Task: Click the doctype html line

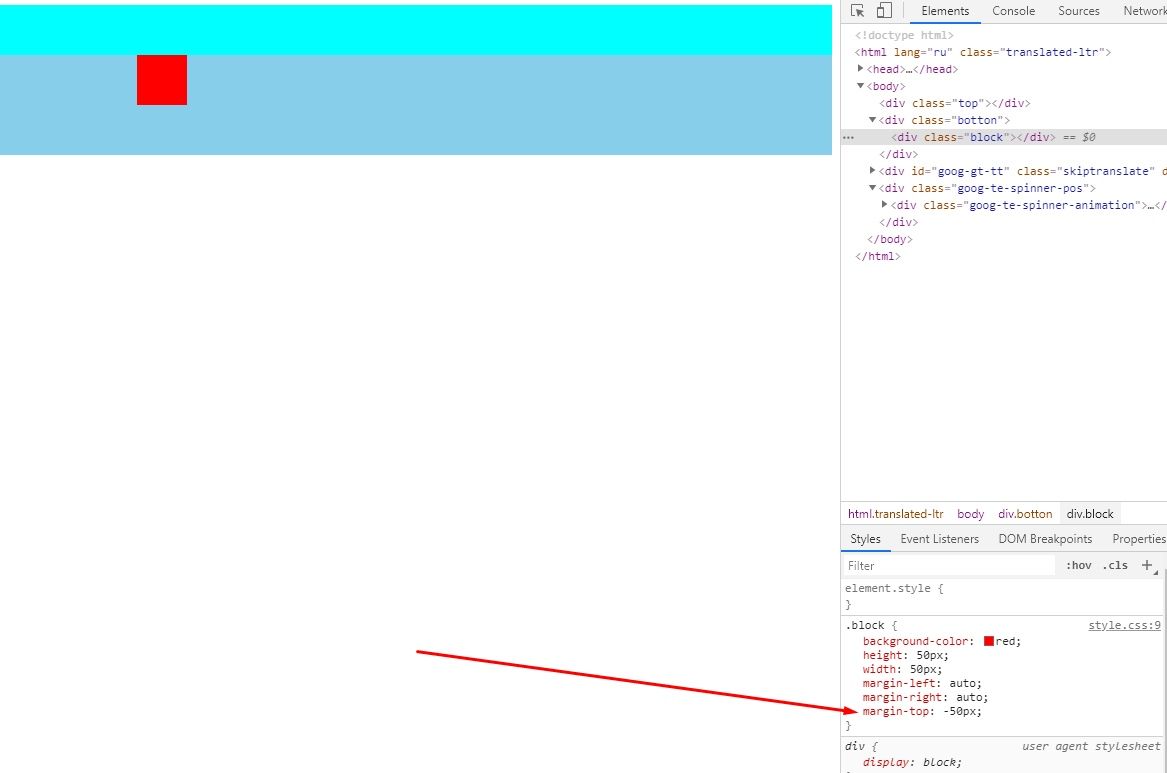Action: [904, 35]
